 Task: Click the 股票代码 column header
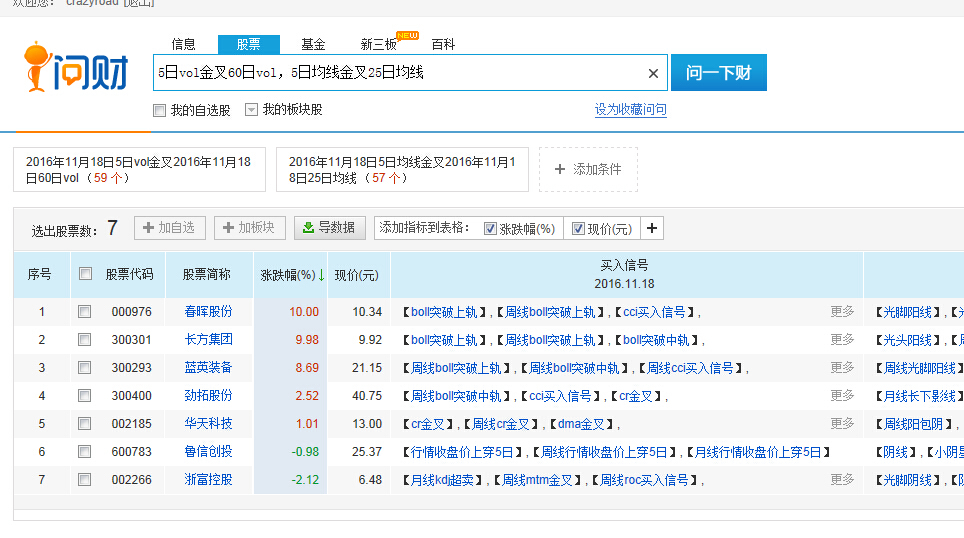[x=129, y=274]
